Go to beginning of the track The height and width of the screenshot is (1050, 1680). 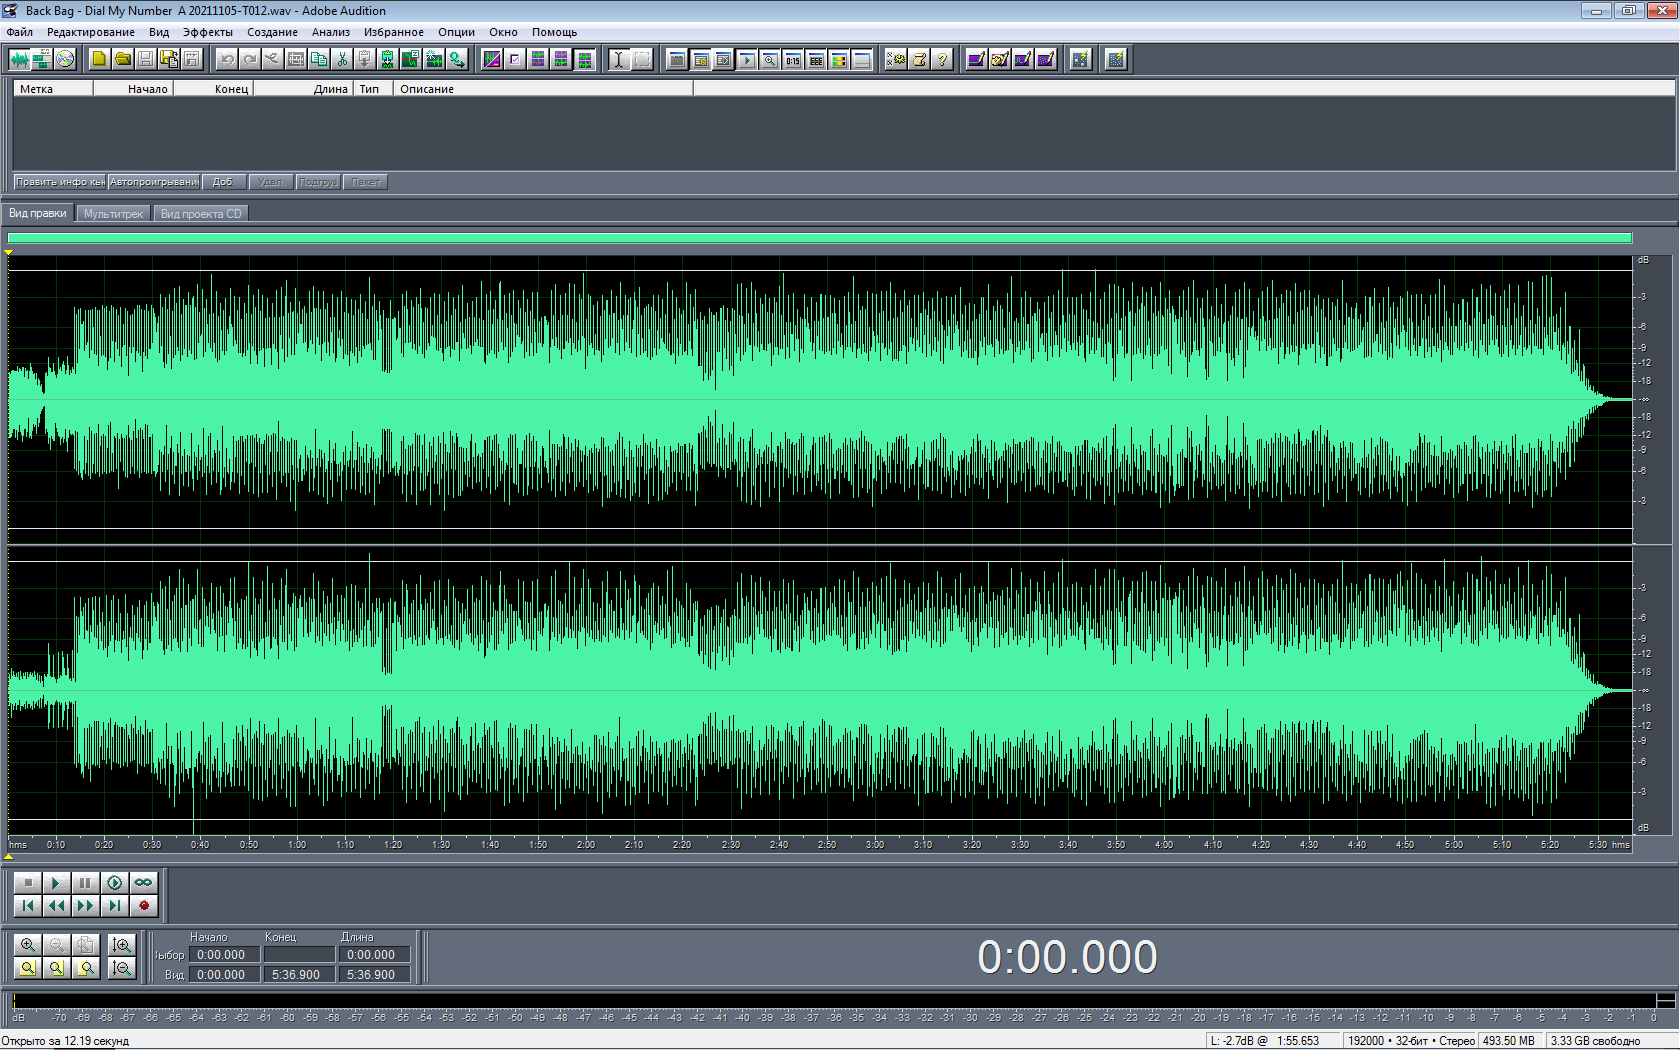tap(28, 906)
